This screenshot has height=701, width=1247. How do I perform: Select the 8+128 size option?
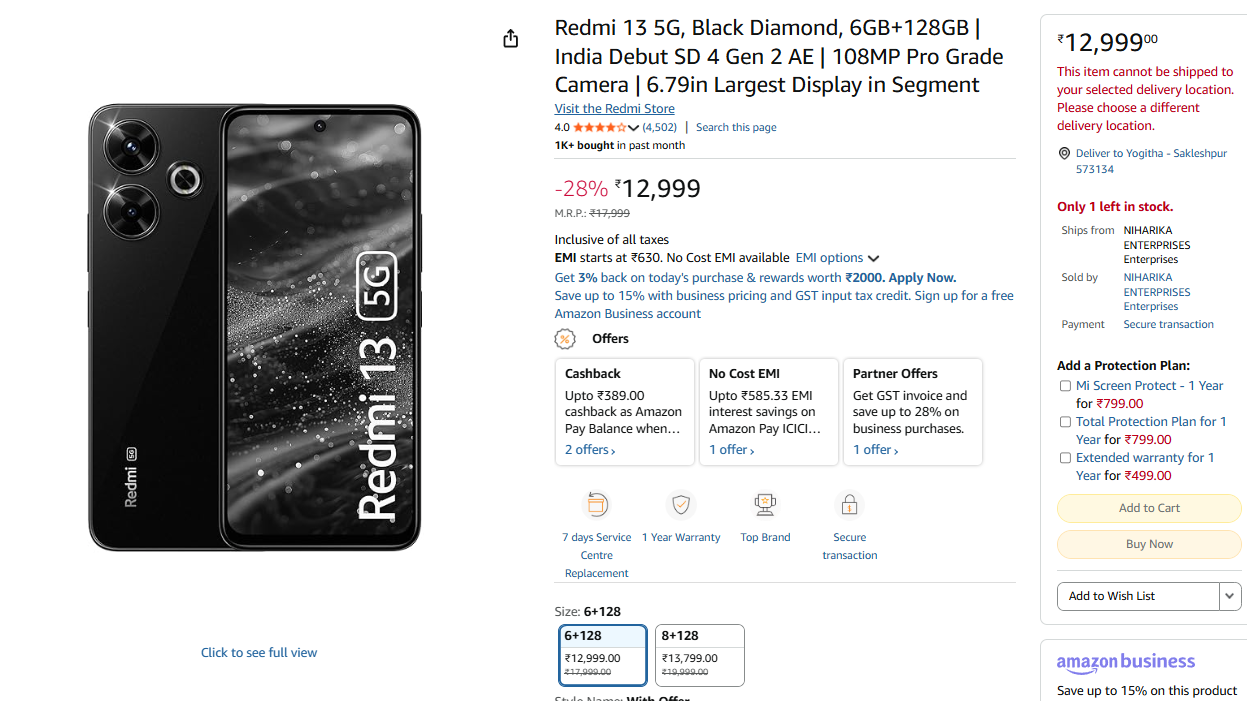(700, 656)
